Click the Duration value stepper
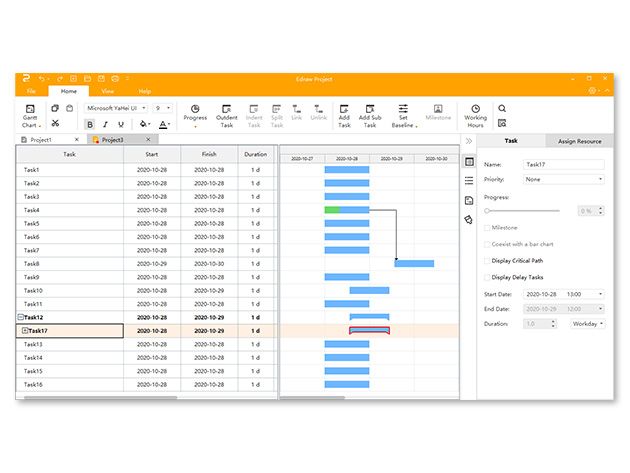 click(553, 324)
